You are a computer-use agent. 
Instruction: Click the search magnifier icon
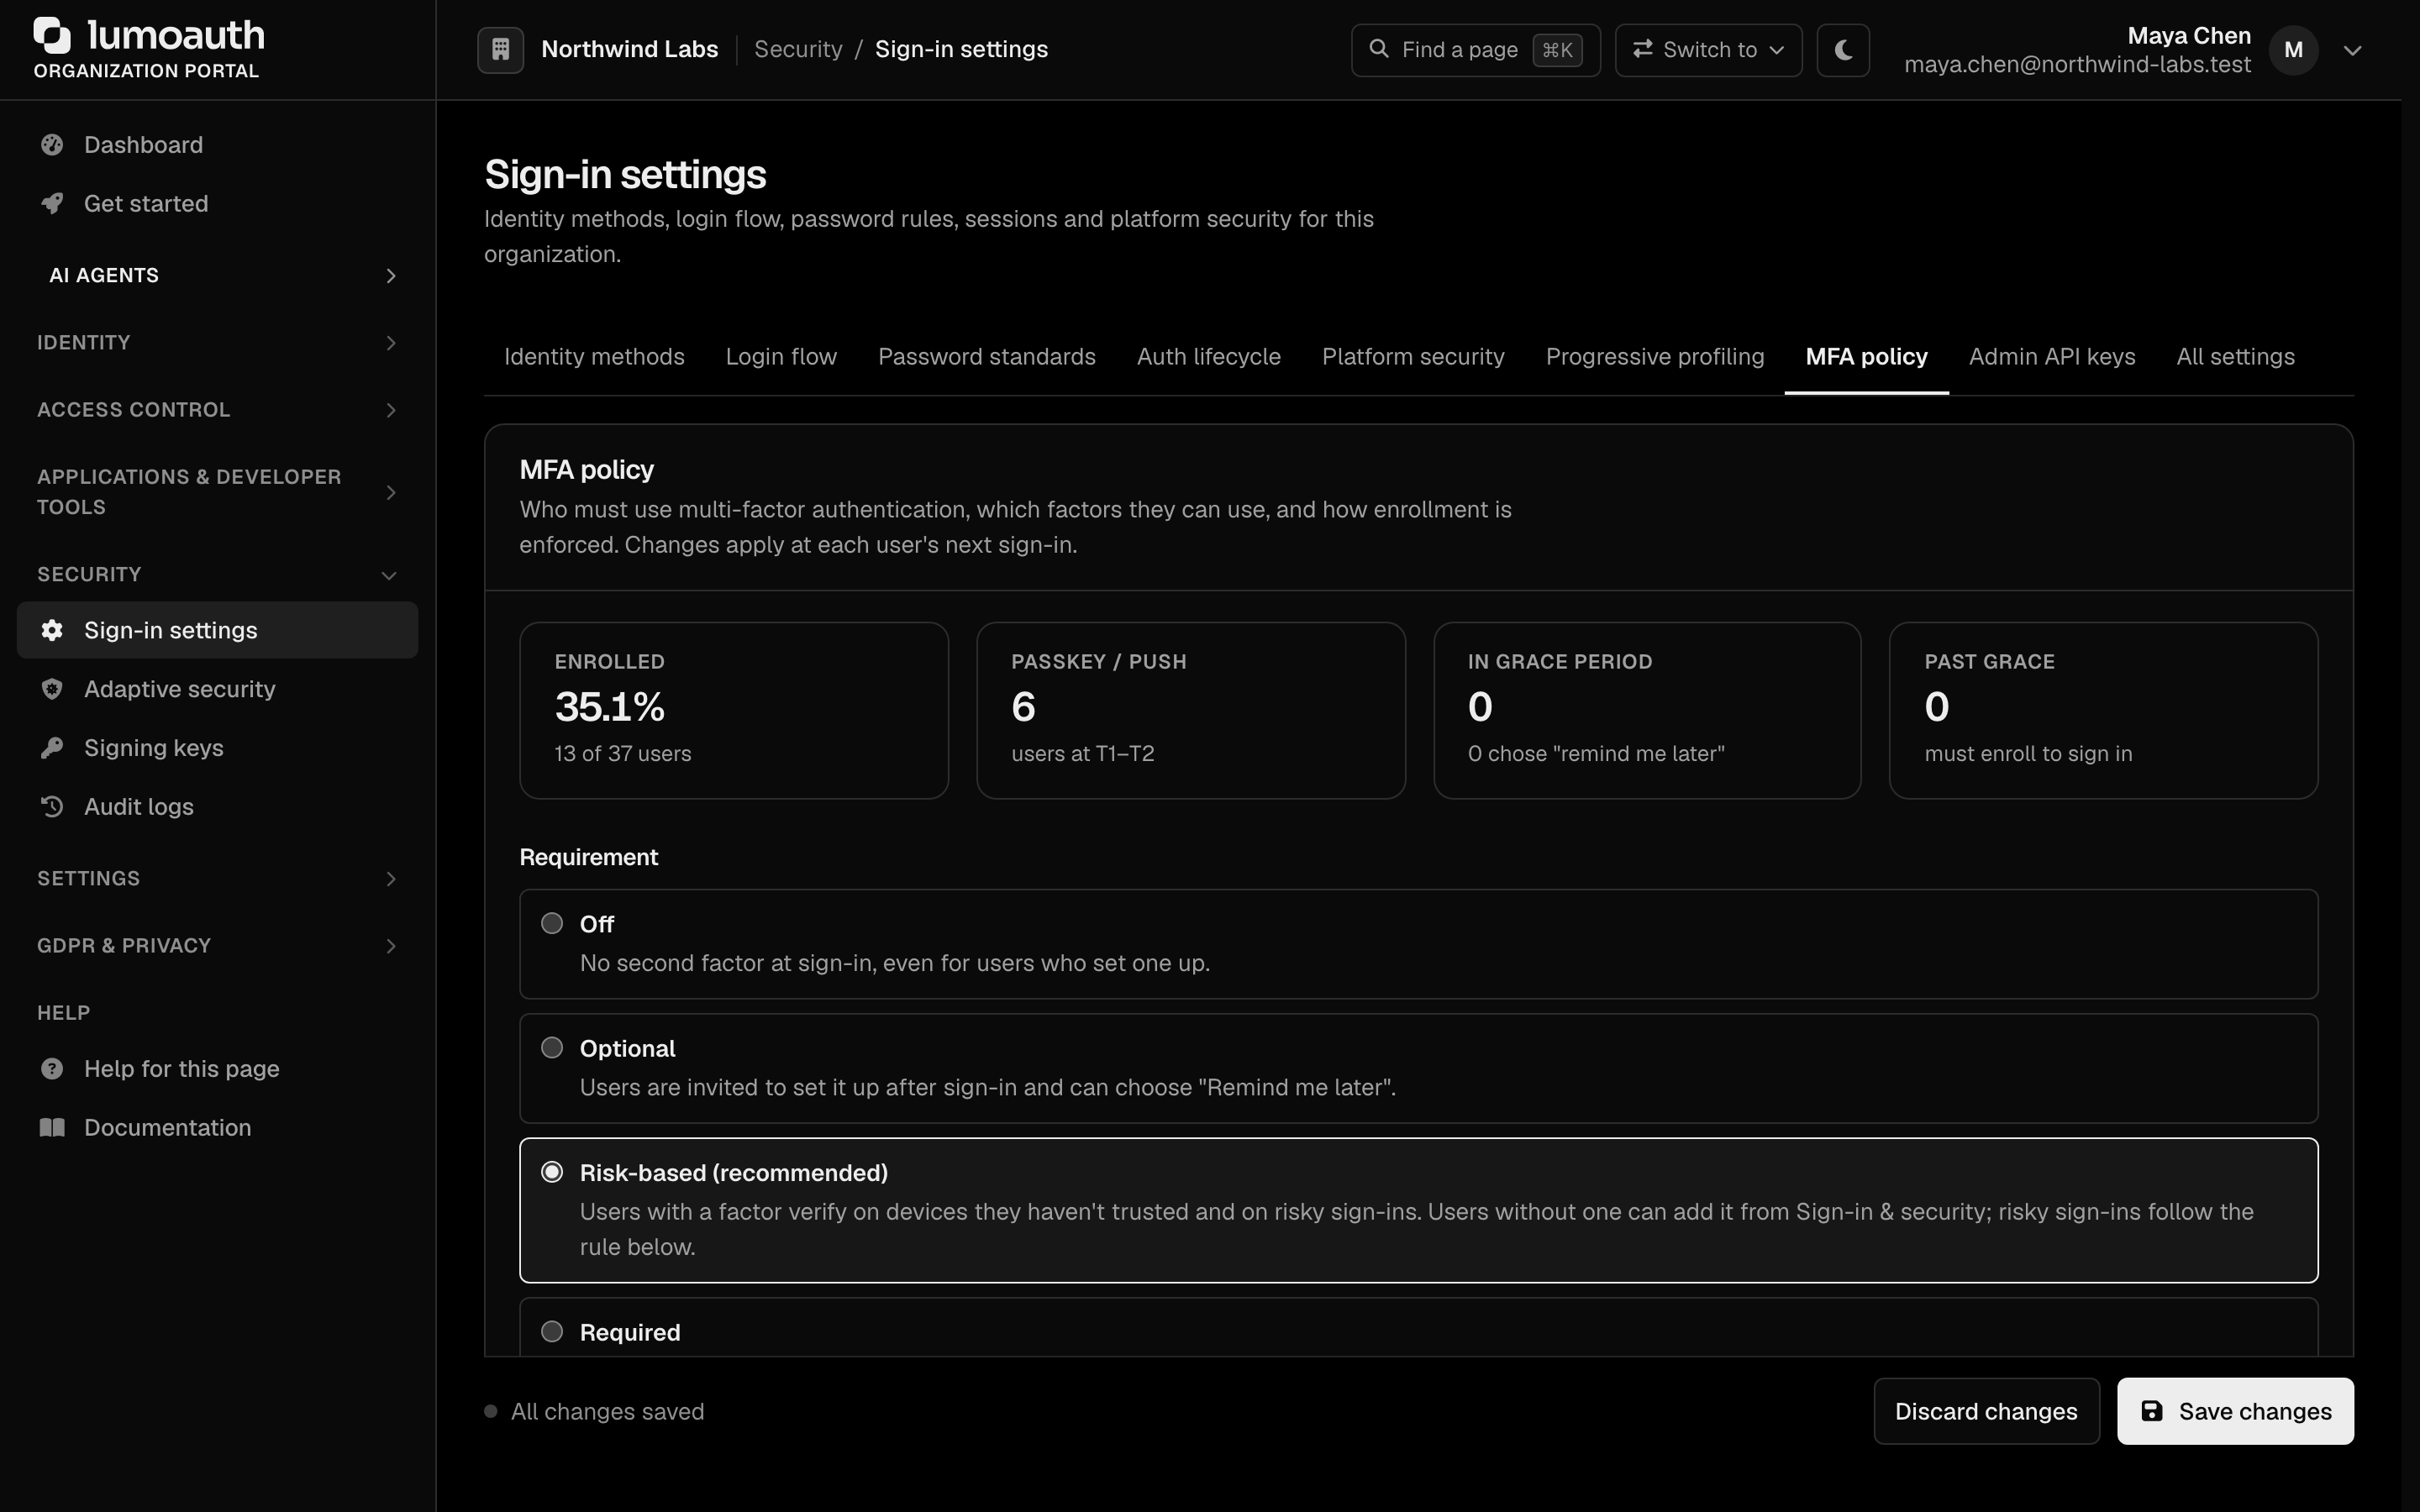click(1379, 49)
